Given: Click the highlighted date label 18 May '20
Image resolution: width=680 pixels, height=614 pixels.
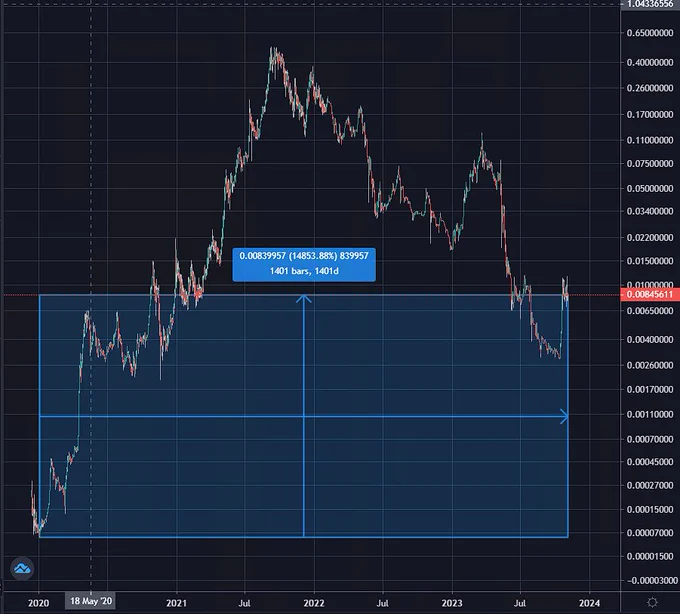Looking at the screenshot, I should 91,601.
